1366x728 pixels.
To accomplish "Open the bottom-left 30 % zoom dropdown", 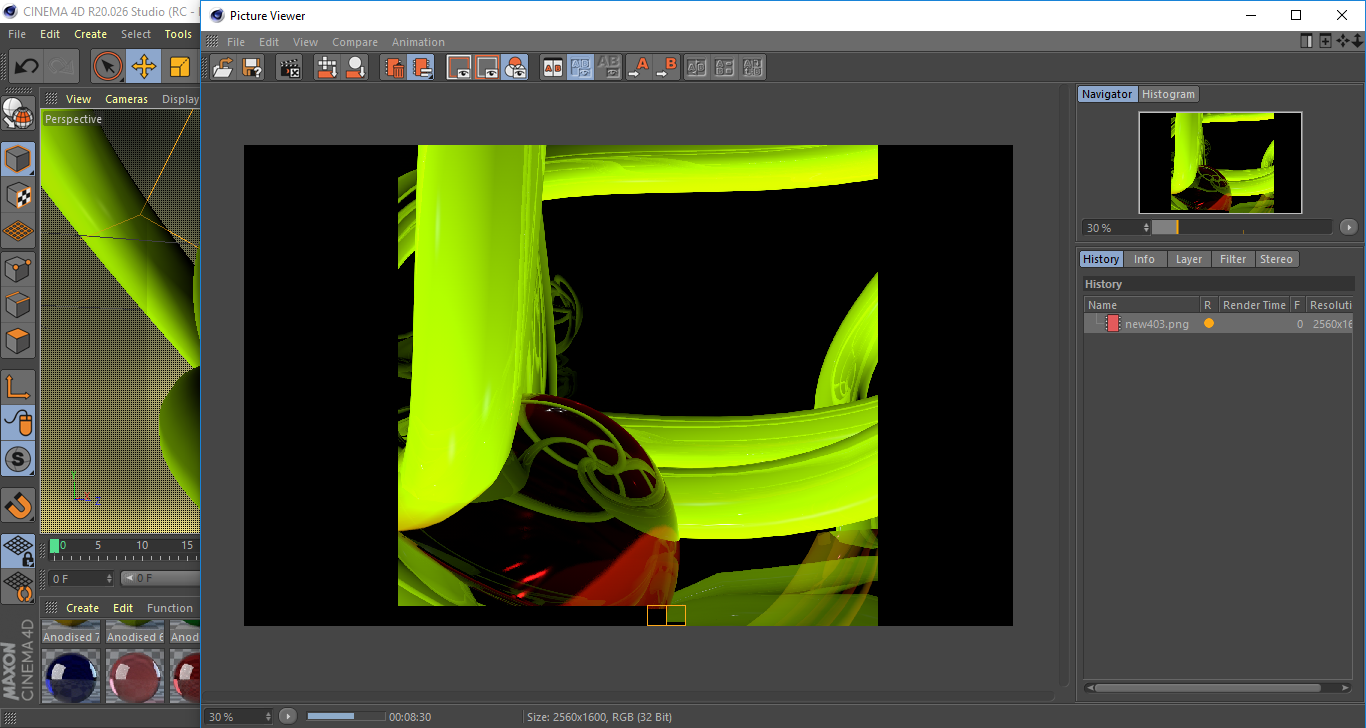I will coord(239,716).
